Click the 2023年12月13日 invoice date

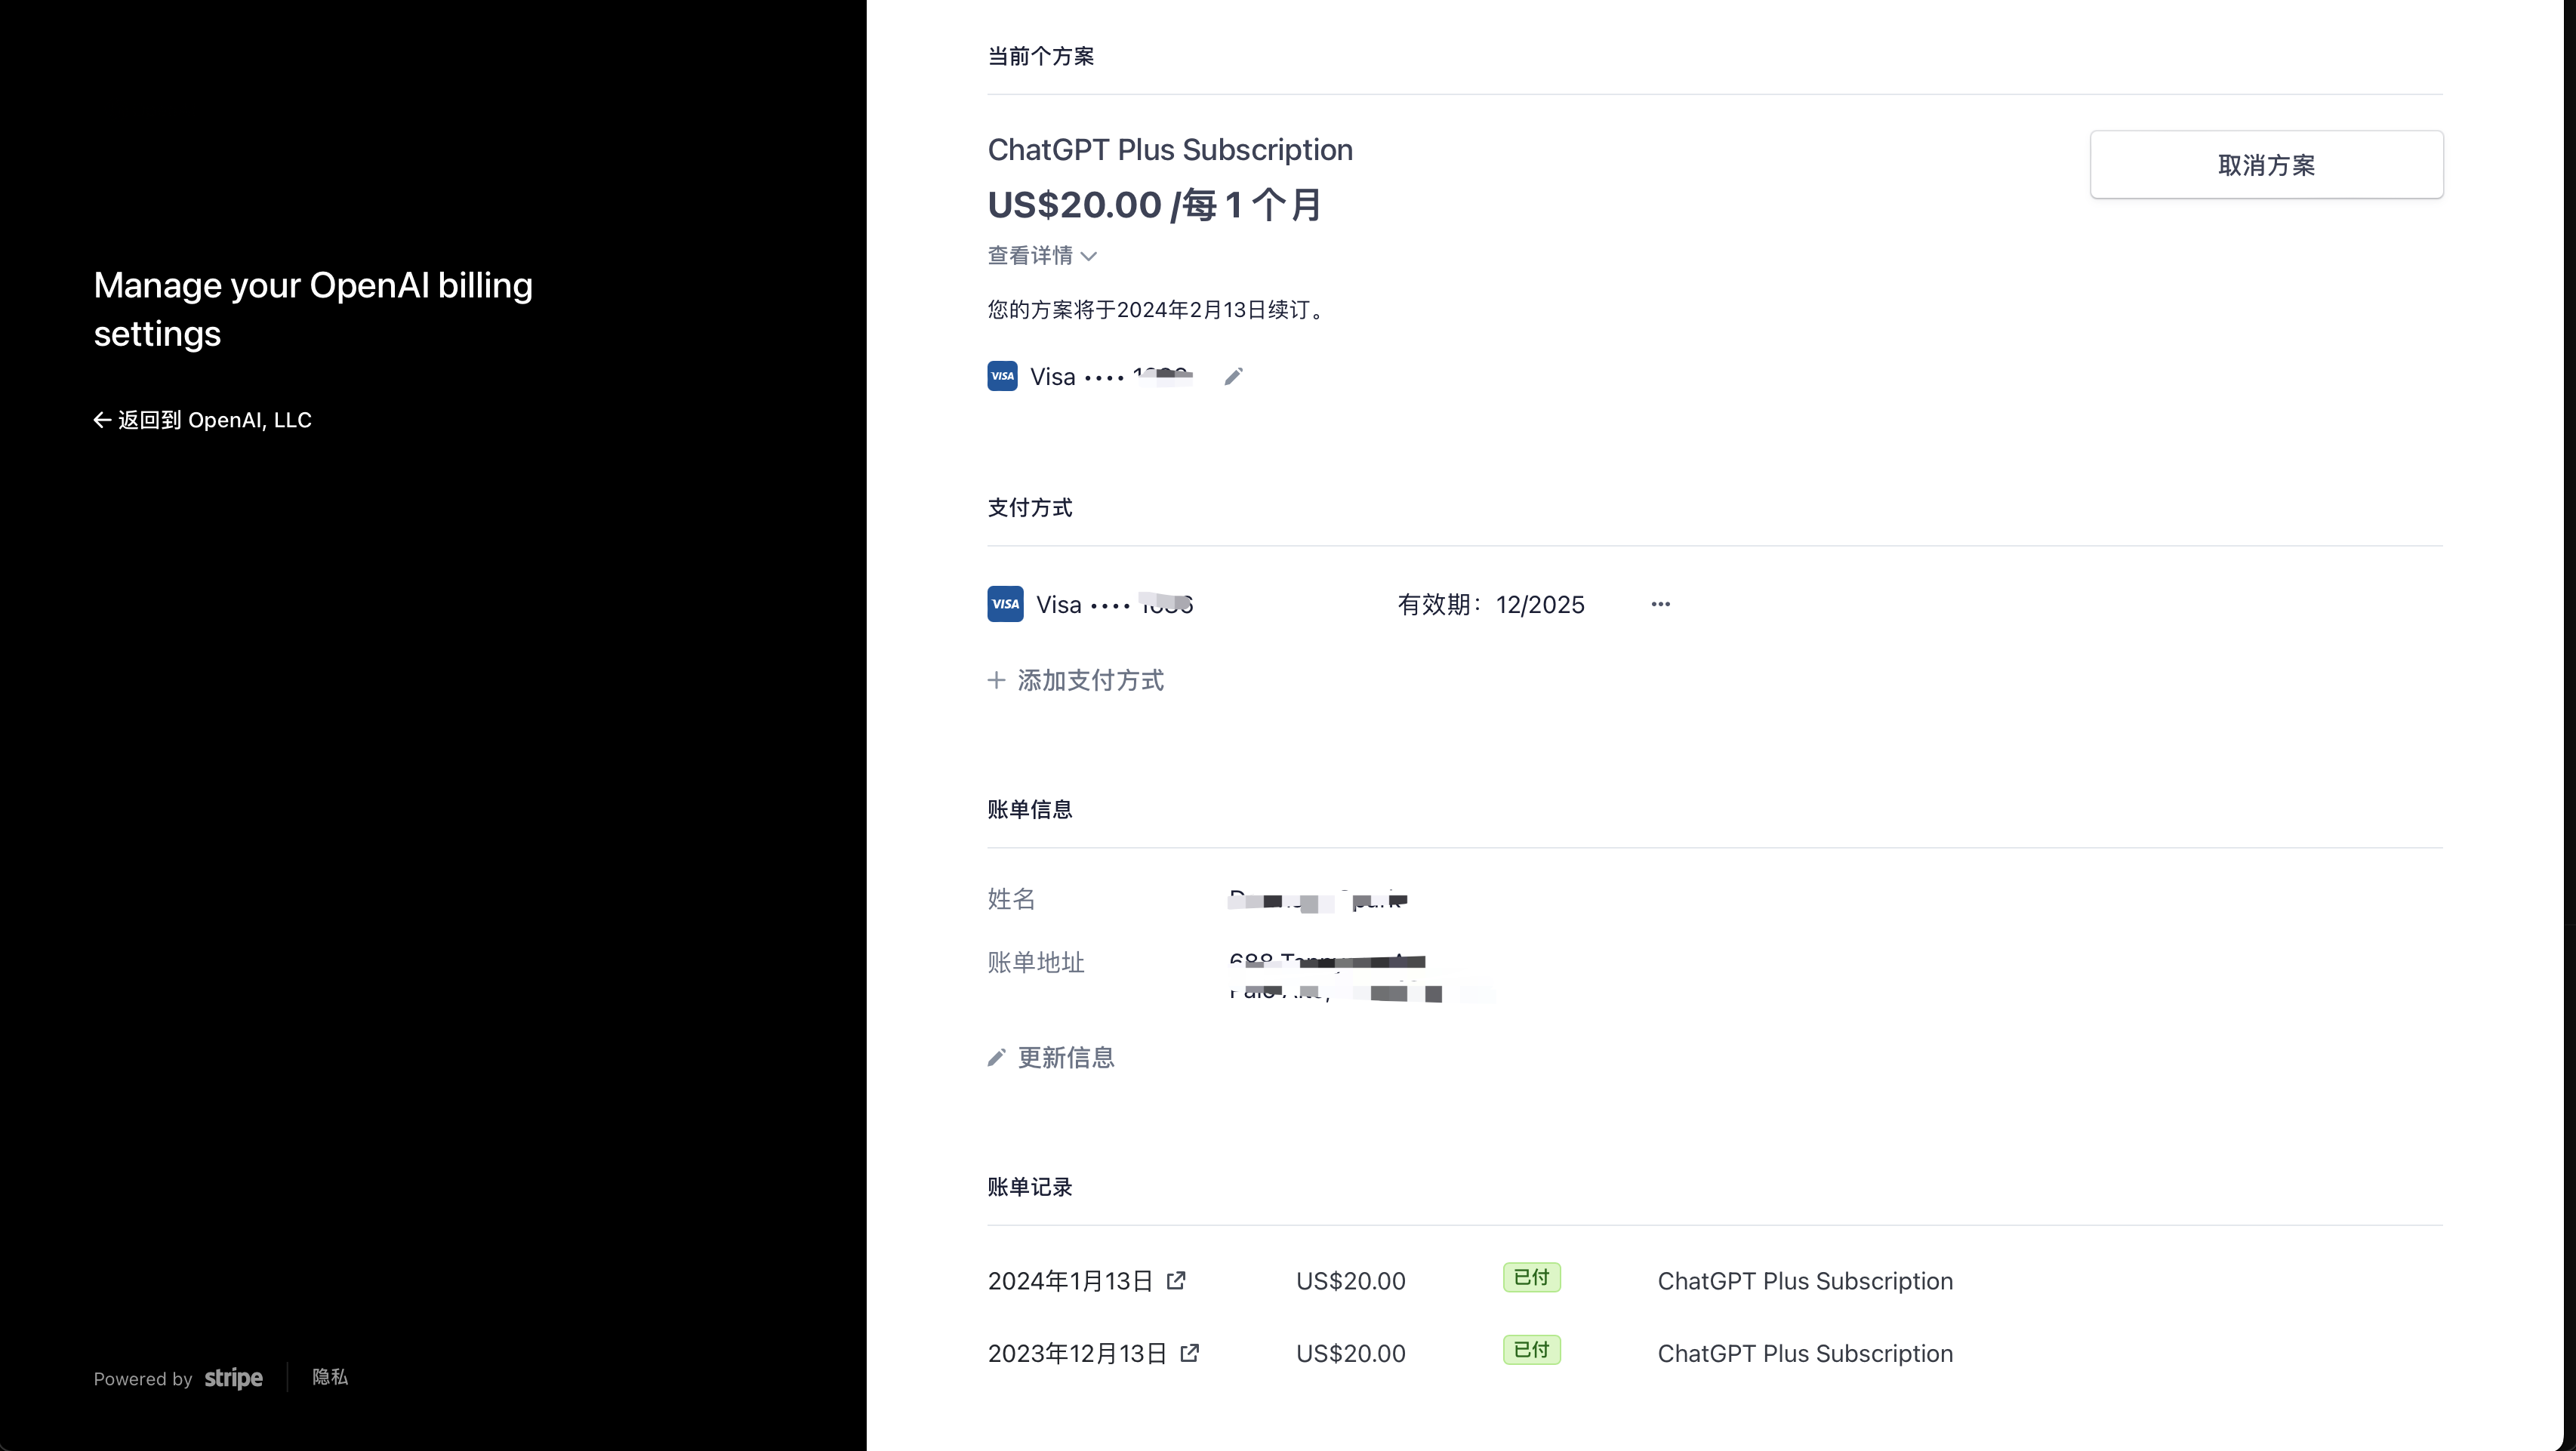(1077, 1354)
